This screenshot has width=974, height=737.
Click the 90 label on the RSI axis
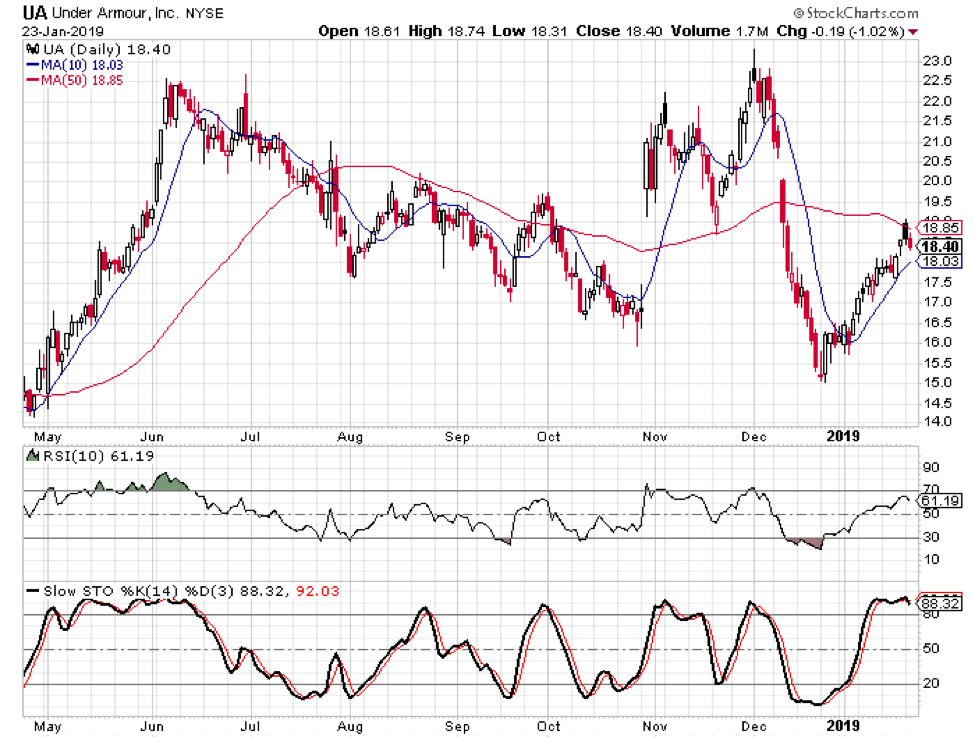[x=931, y=467]
